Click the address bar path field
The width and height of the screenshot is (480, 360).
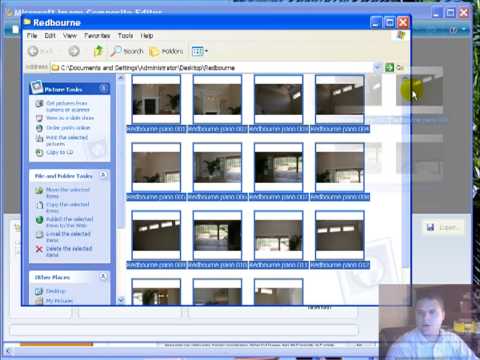(x=213, y=68)
